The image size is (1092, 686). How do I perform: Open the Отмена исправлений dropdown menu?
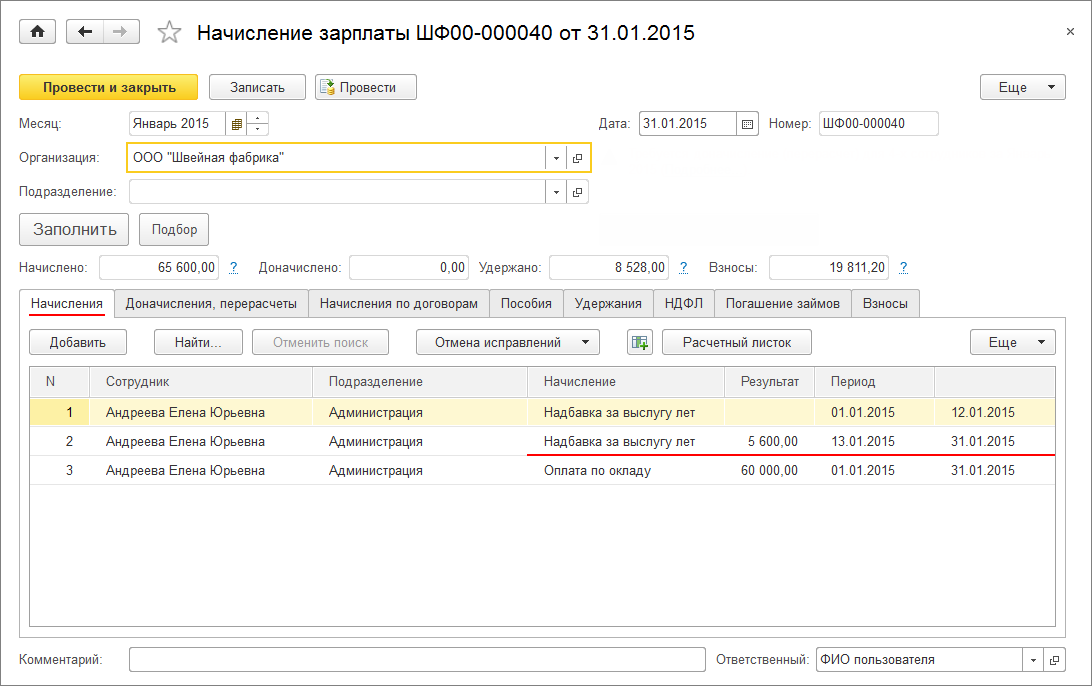click(x=507, y=342)
